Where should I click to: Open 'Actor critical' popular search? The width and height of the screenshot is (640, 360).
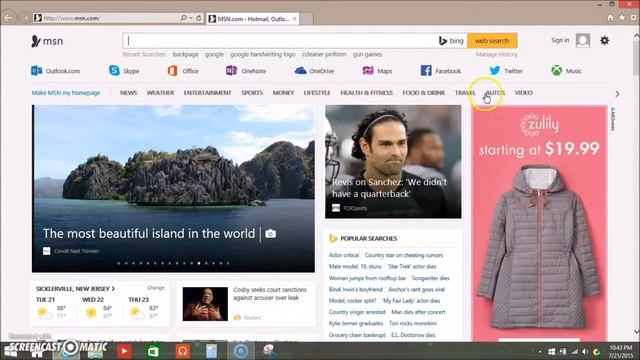(x=344, y=255)
